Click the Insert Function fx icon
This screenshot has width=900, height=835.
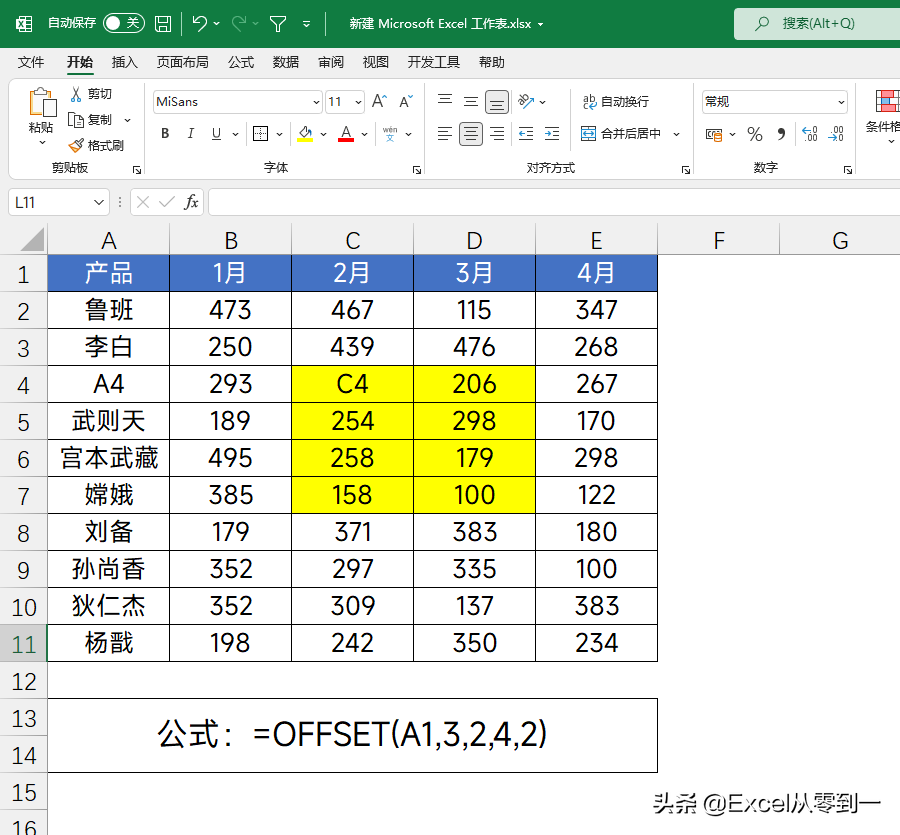coord(191,202)
